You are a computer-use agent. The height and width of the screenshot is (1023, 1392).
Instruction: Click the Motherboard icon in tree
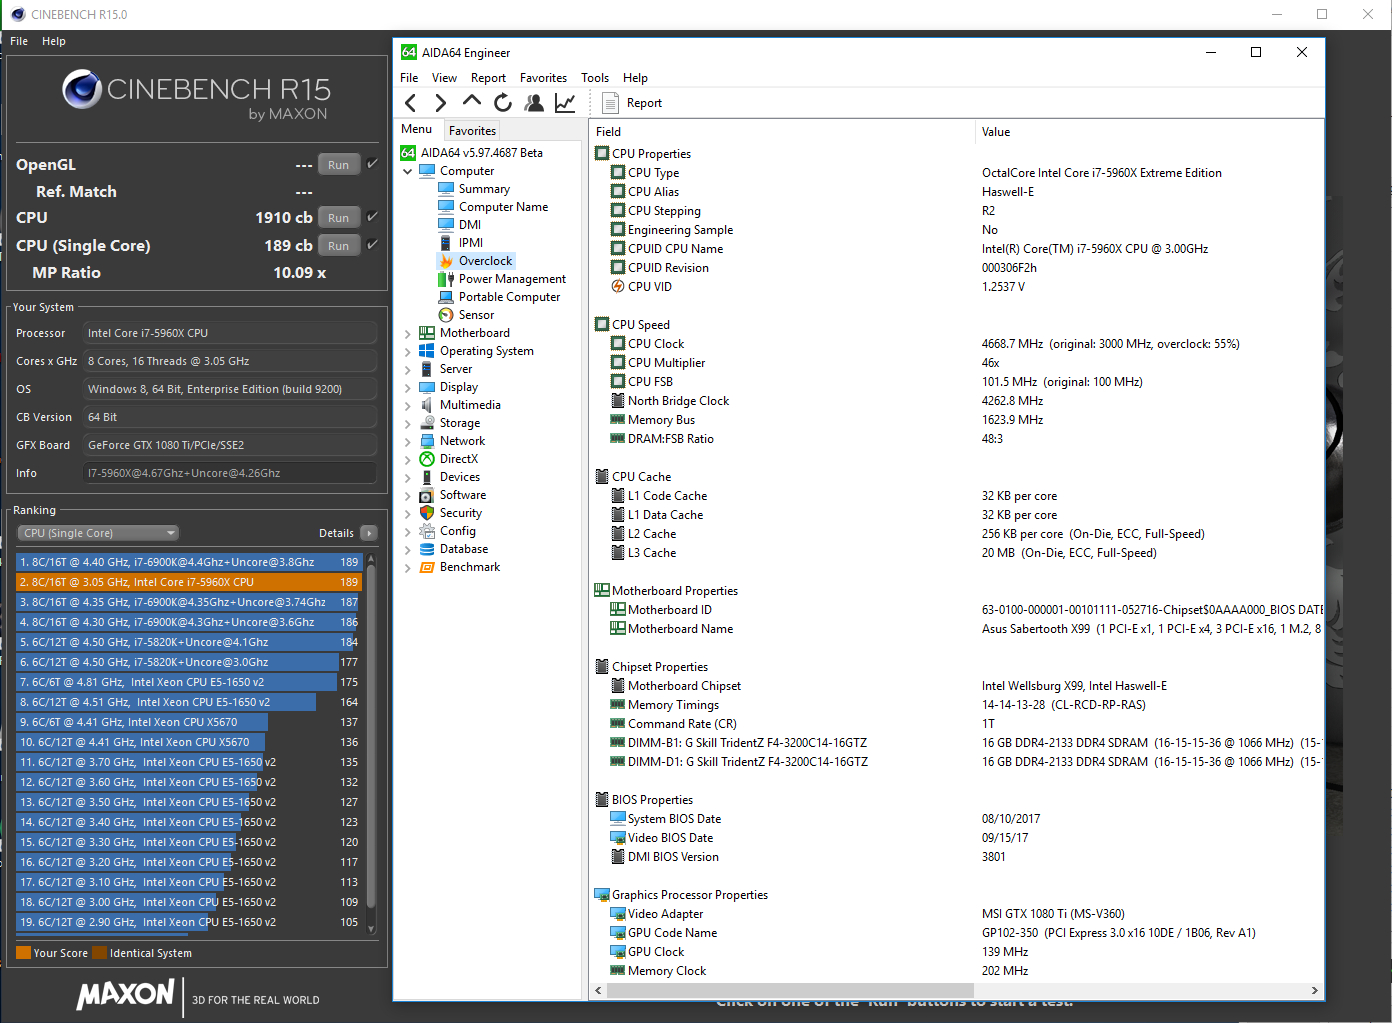click(x=427, y=333)
